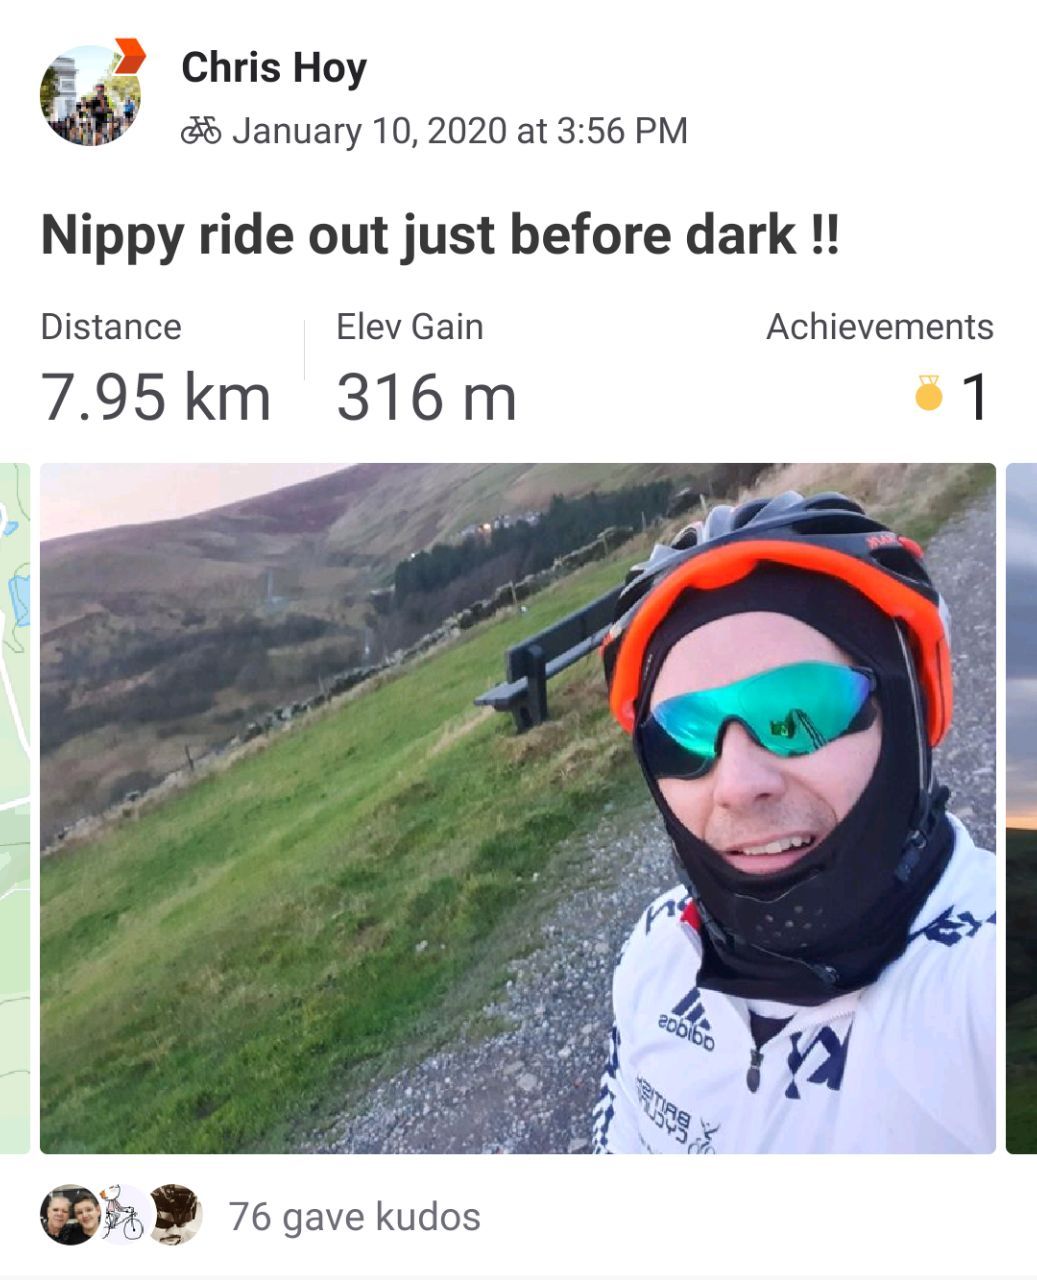
Task: Tap the achievements count number 1
Action: click(x=974, y=397)
